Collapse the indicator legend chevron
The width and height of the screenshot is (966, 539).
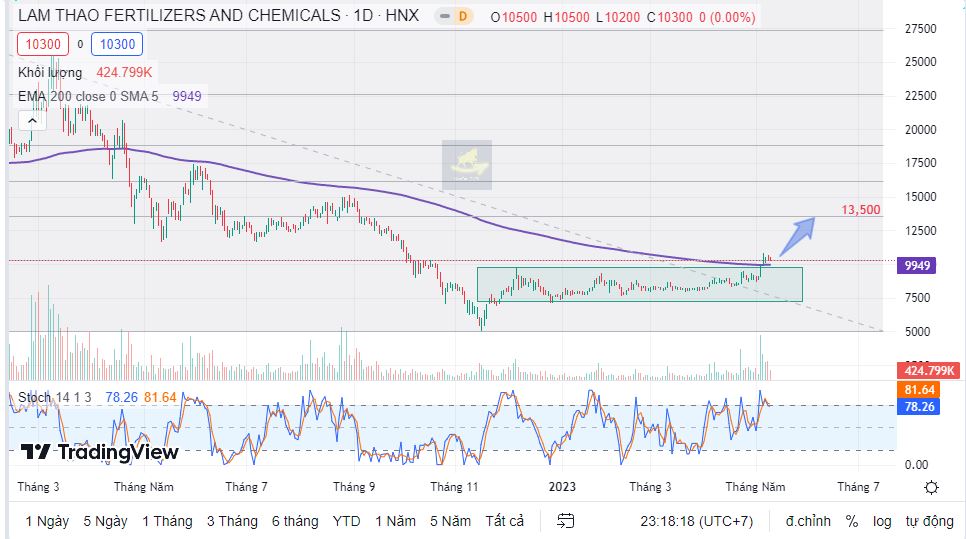33,121
